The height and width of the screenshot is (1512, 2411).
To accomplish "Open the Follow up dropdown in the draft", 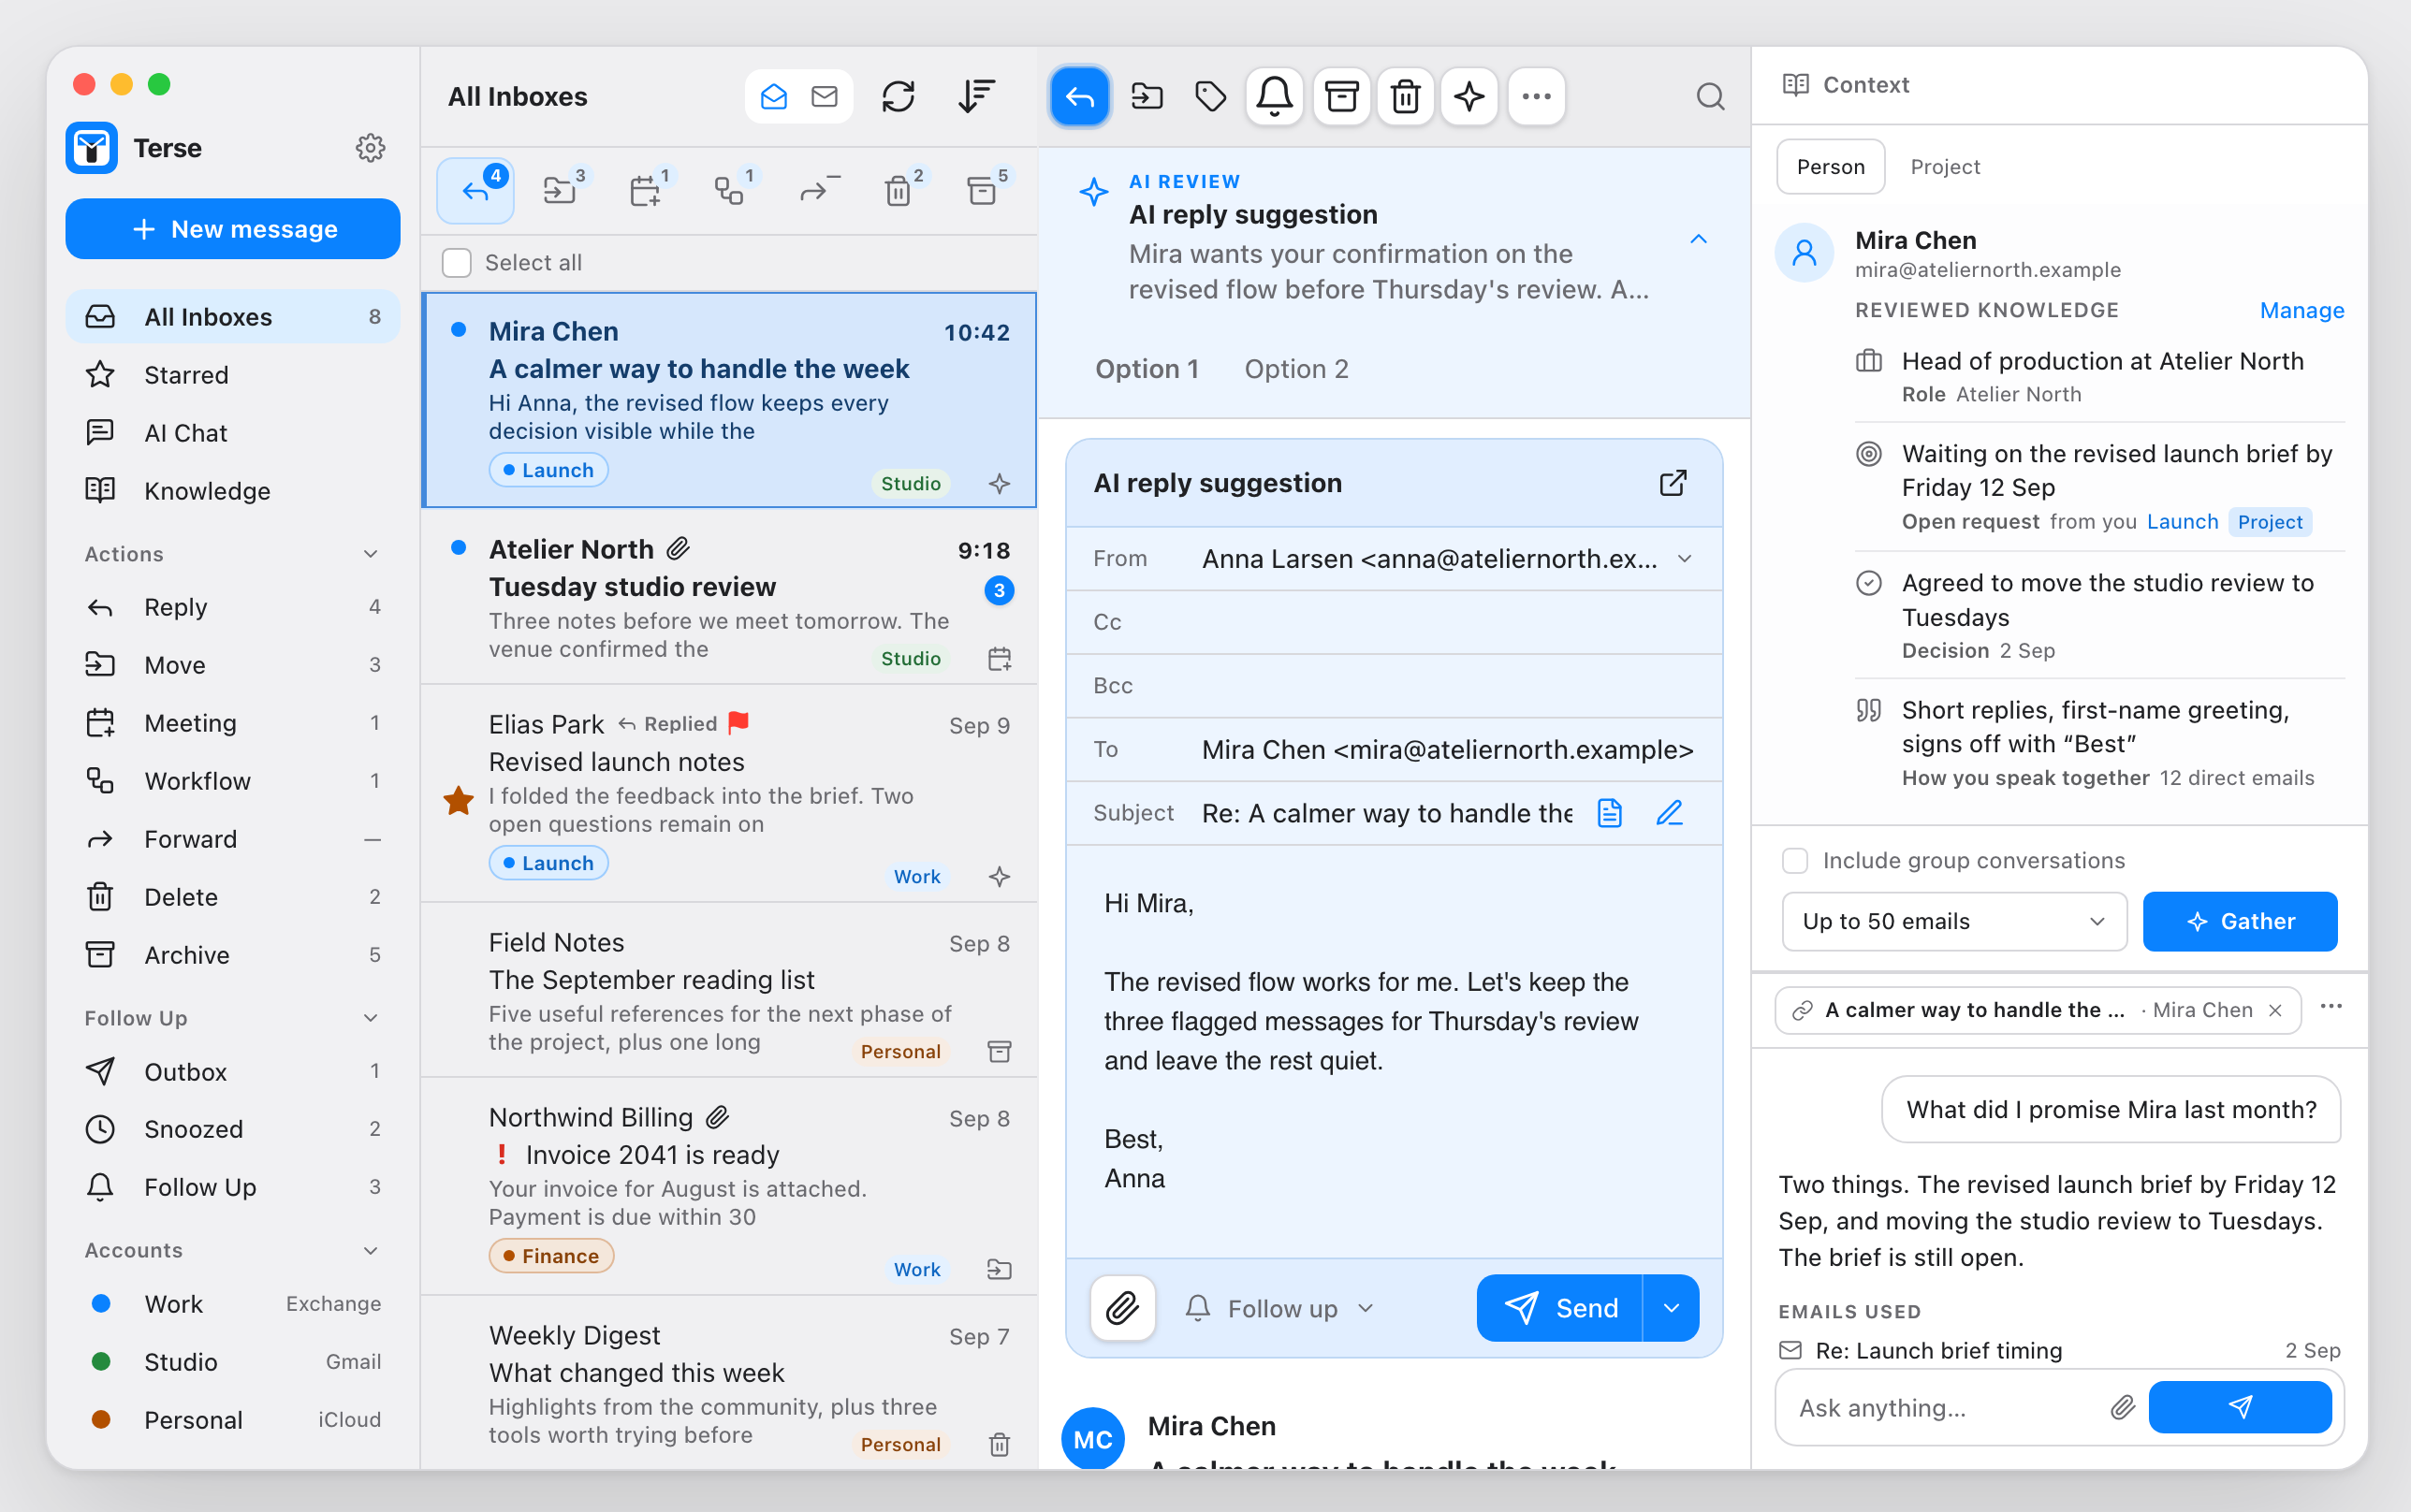I will pyautogui.click(x=1279, y=1308).
